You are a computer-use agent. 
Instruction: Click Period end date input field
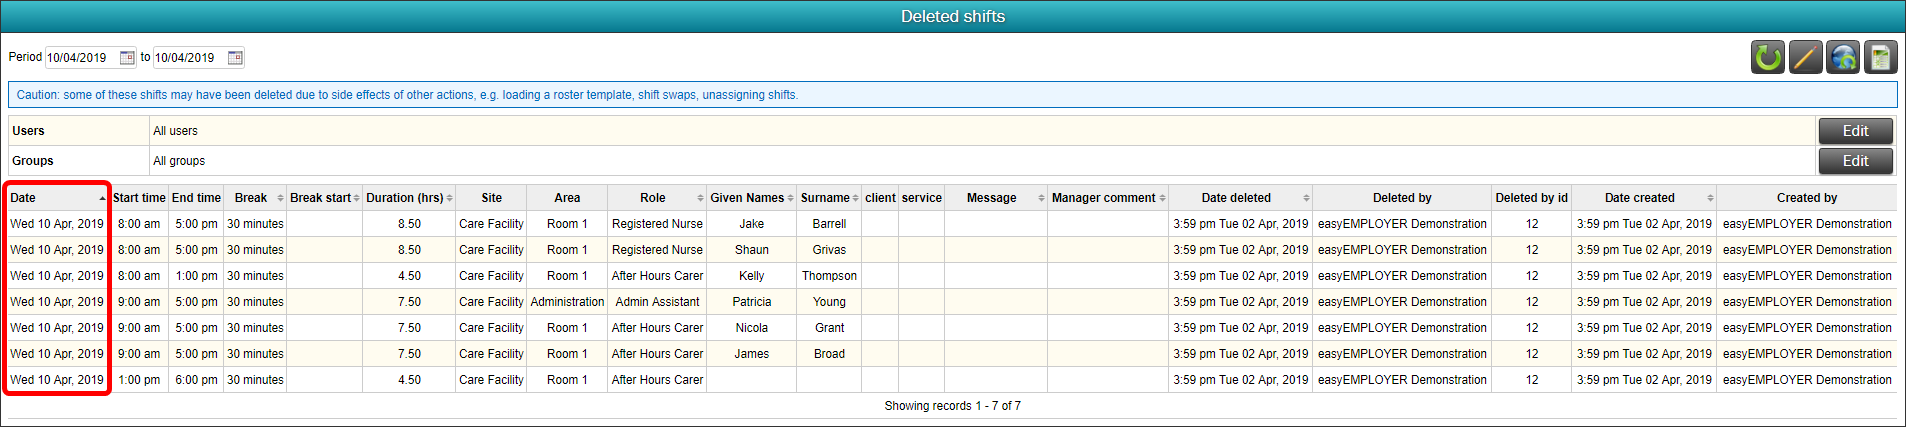point(190,58)
